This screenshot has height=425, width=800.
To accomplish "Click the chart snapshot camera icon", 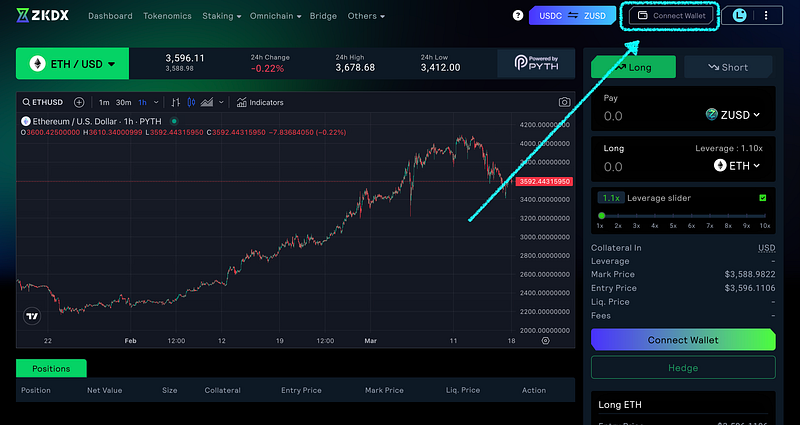I will [x=565, y=102].
